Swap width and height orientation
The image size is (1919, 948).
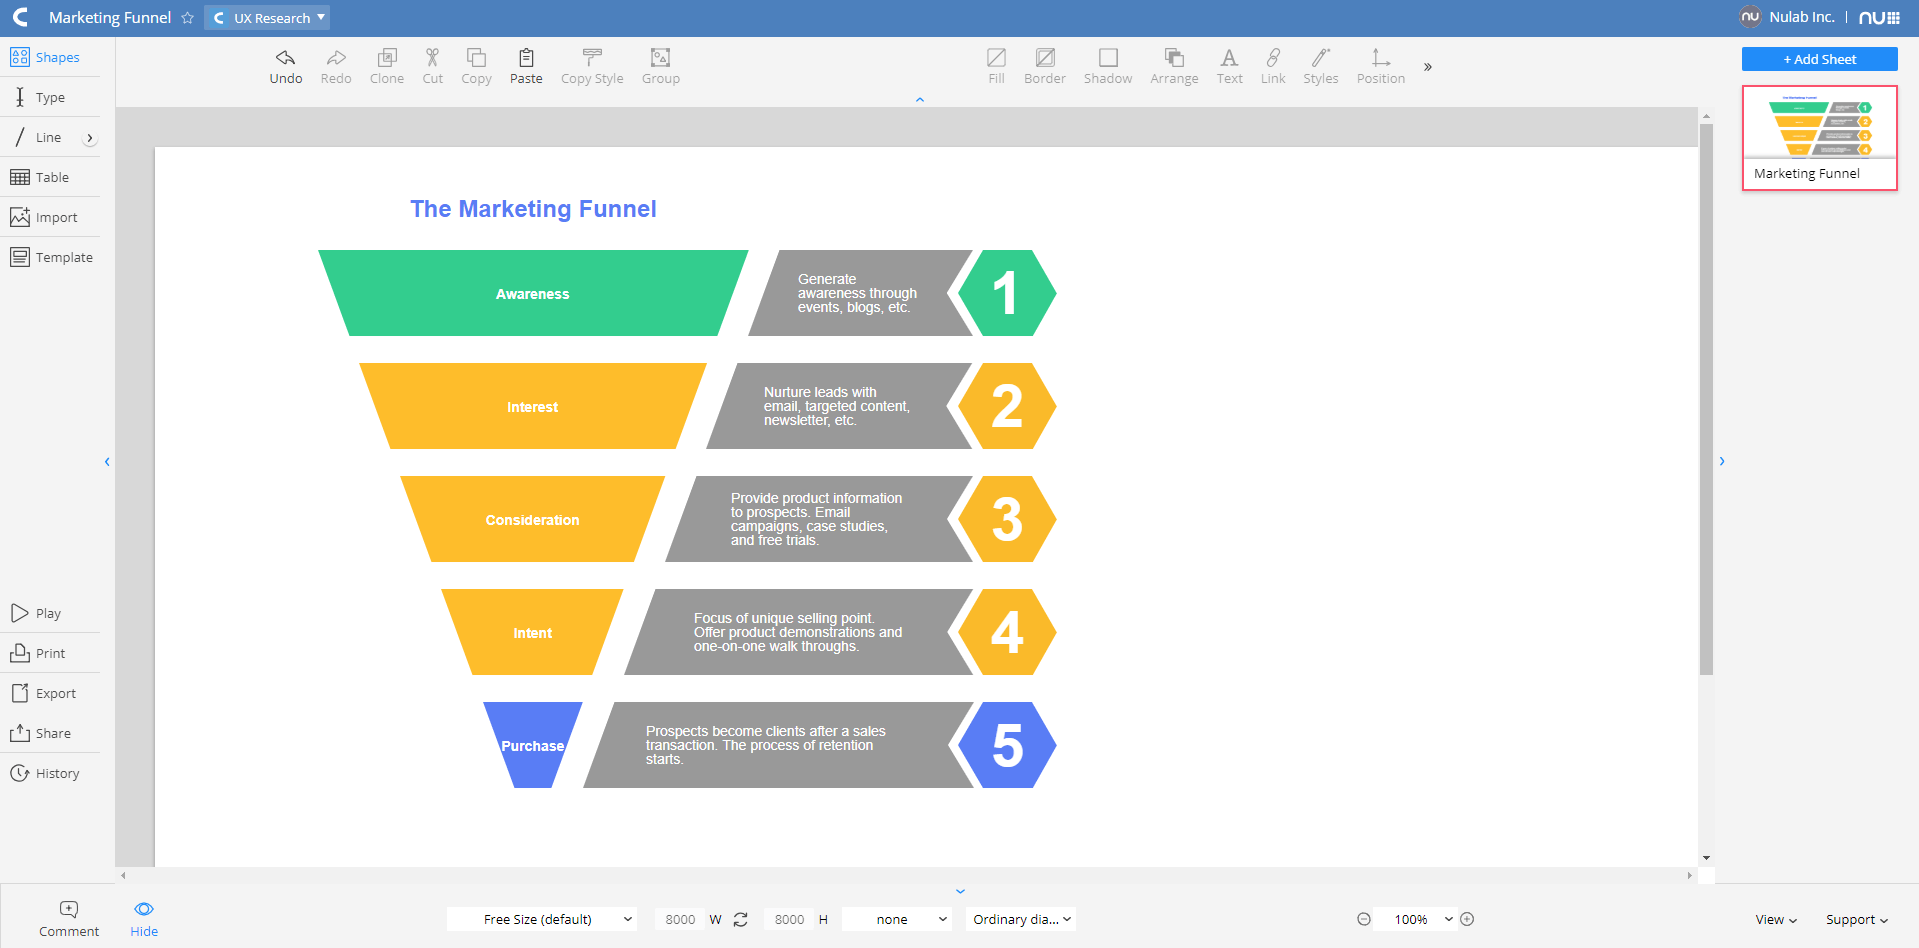(x=741, y=919)
